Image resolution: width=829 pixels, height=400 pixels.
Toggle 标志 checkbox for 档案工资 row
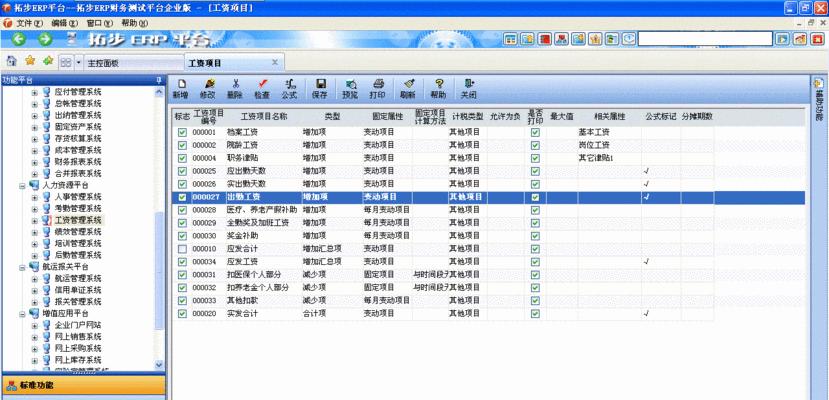[182, 132]
